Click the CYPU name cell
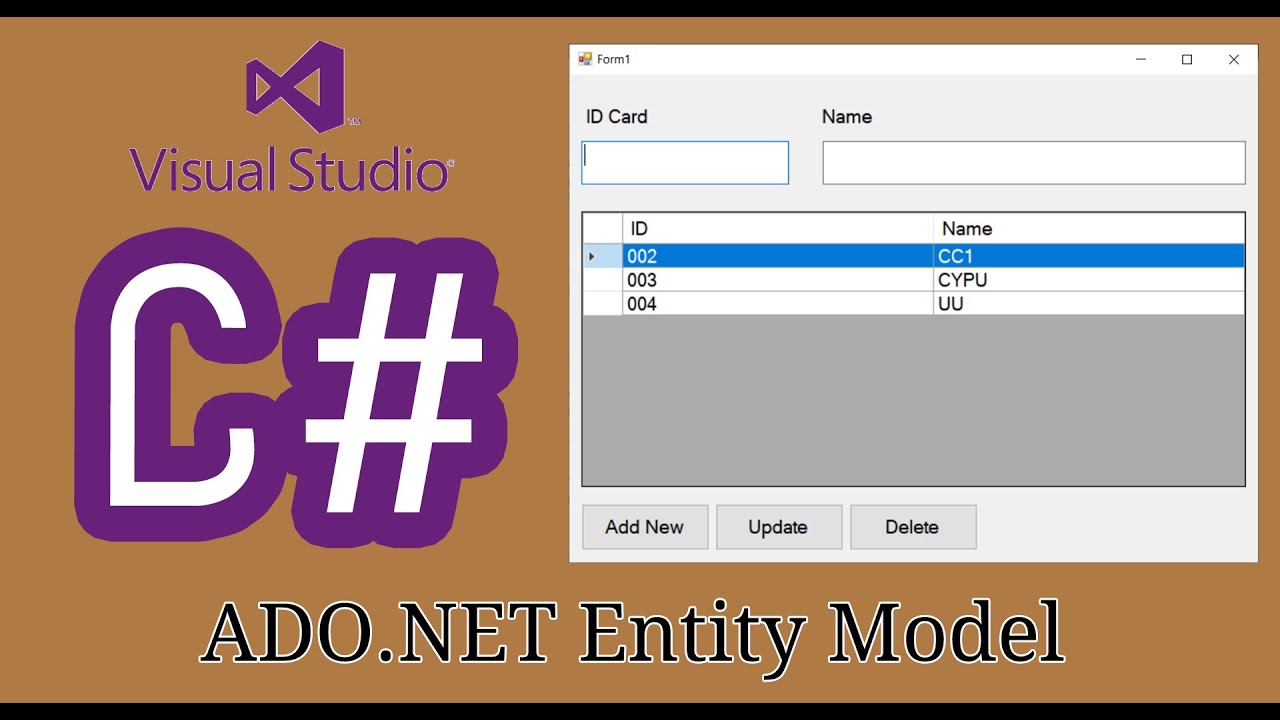The image size is (1280, 720). [x=1089, y=280]
